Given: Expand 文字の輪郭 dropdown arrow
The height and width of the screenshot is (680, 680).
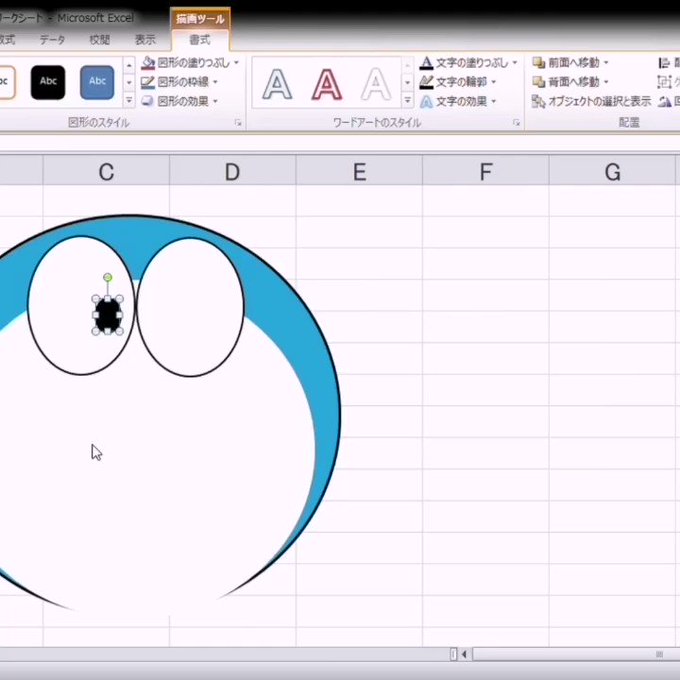Looking at the screenshot, I should (x=494, y=82).
